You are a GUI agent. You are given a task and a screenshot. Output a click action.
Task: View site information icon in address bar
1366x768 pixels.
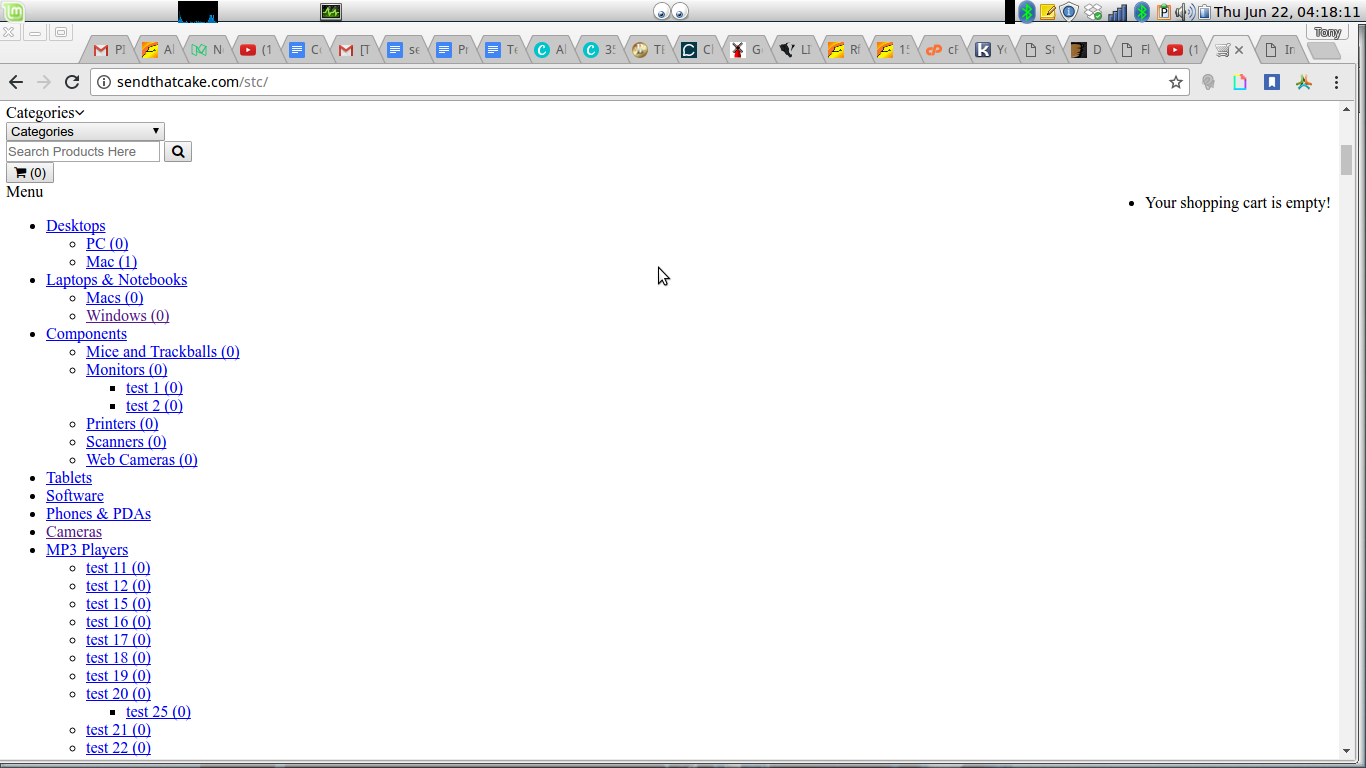click(x=103, y=82)
